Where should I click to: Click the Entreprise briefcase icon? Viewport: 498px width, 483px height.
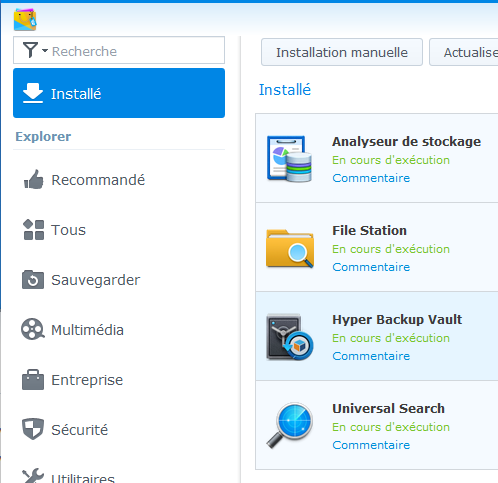tap(33, 380)
